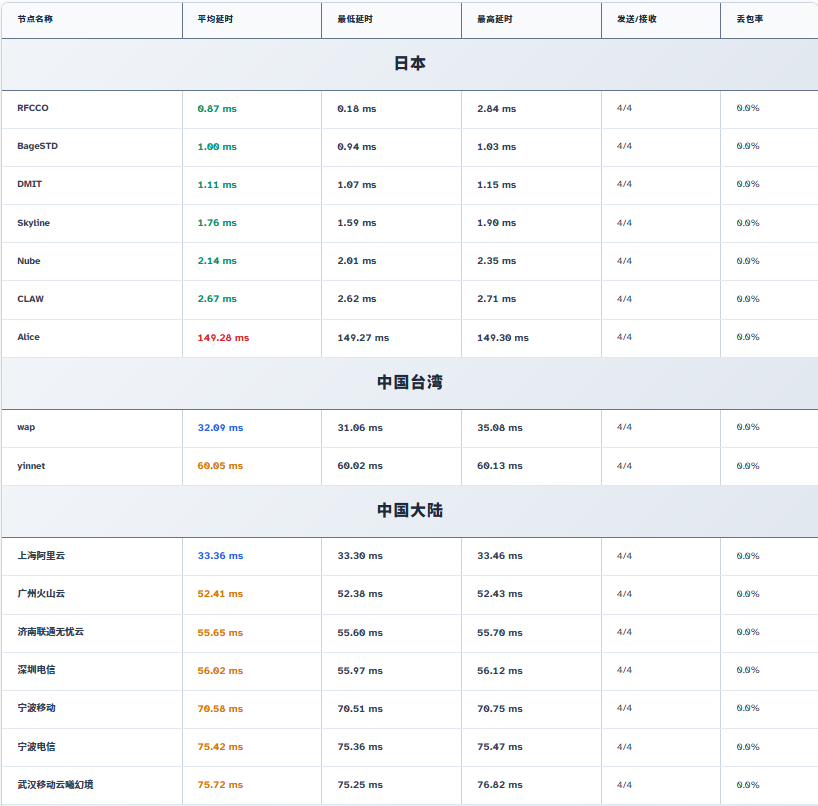Collapse the 中国大陆 group section
The image size is (818, 806).
pyautogui.click(x=409, y=511)
